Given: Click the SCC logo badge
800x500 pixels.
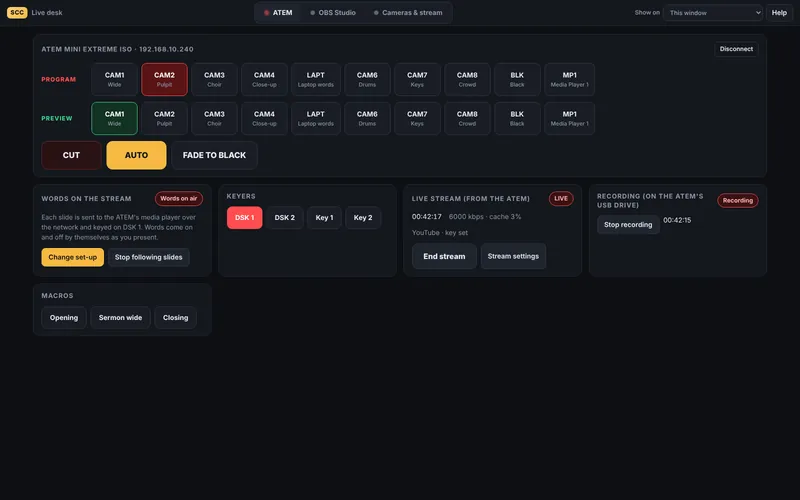Looking at the screenshot, I should 17,12.
